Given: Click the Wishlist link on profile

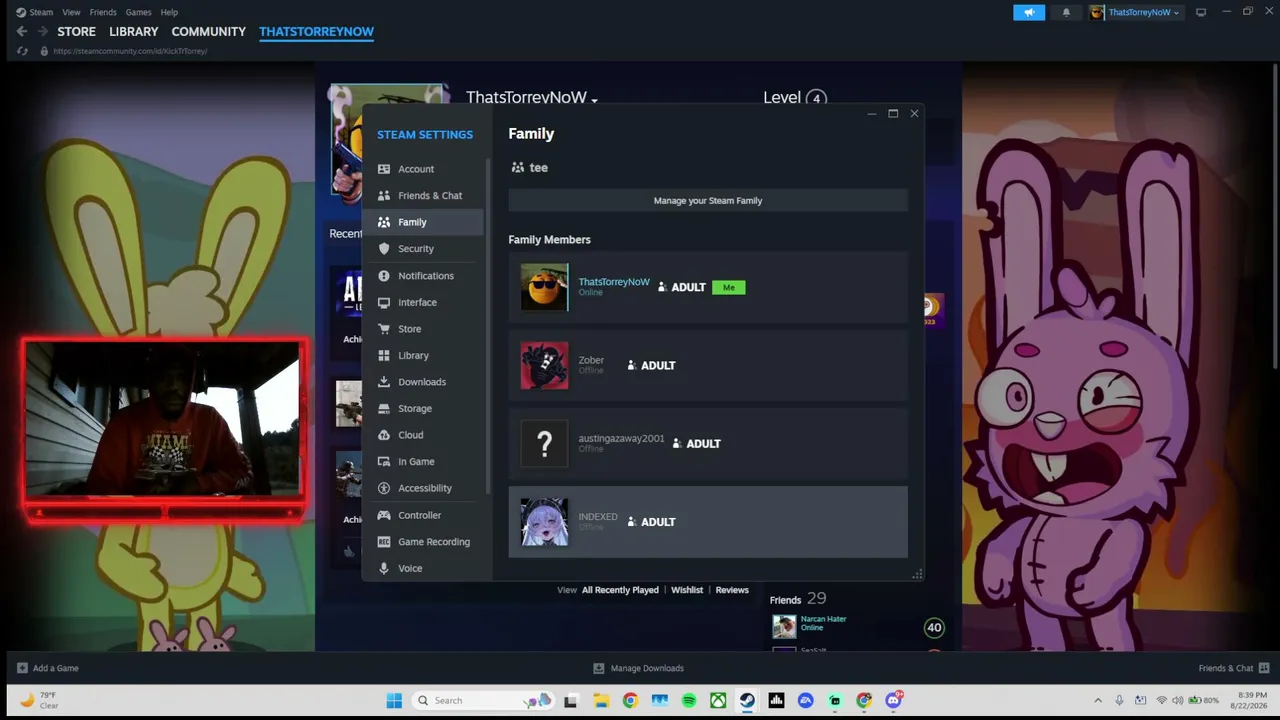Looking at the screenshot, I should [687, 590].
